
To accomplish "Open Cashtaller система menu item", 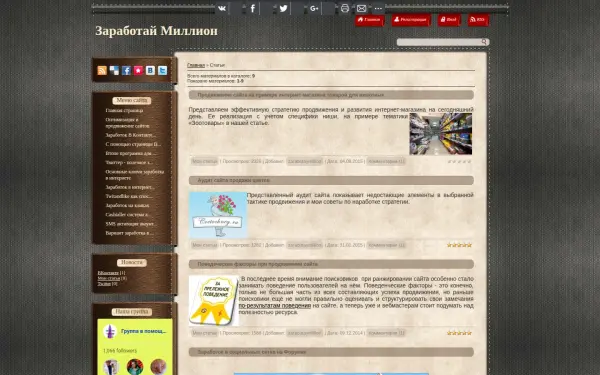I will tap(128, 215).
